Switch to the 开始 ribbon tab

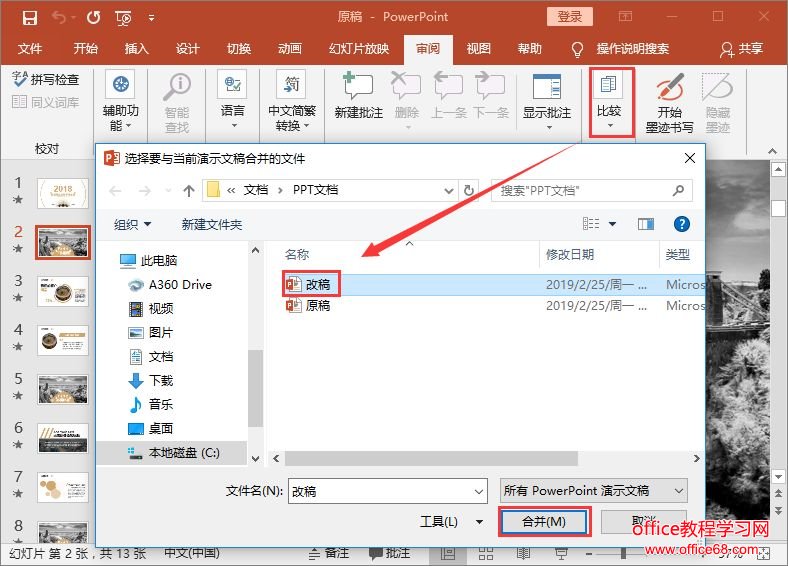tap(85, 49)
